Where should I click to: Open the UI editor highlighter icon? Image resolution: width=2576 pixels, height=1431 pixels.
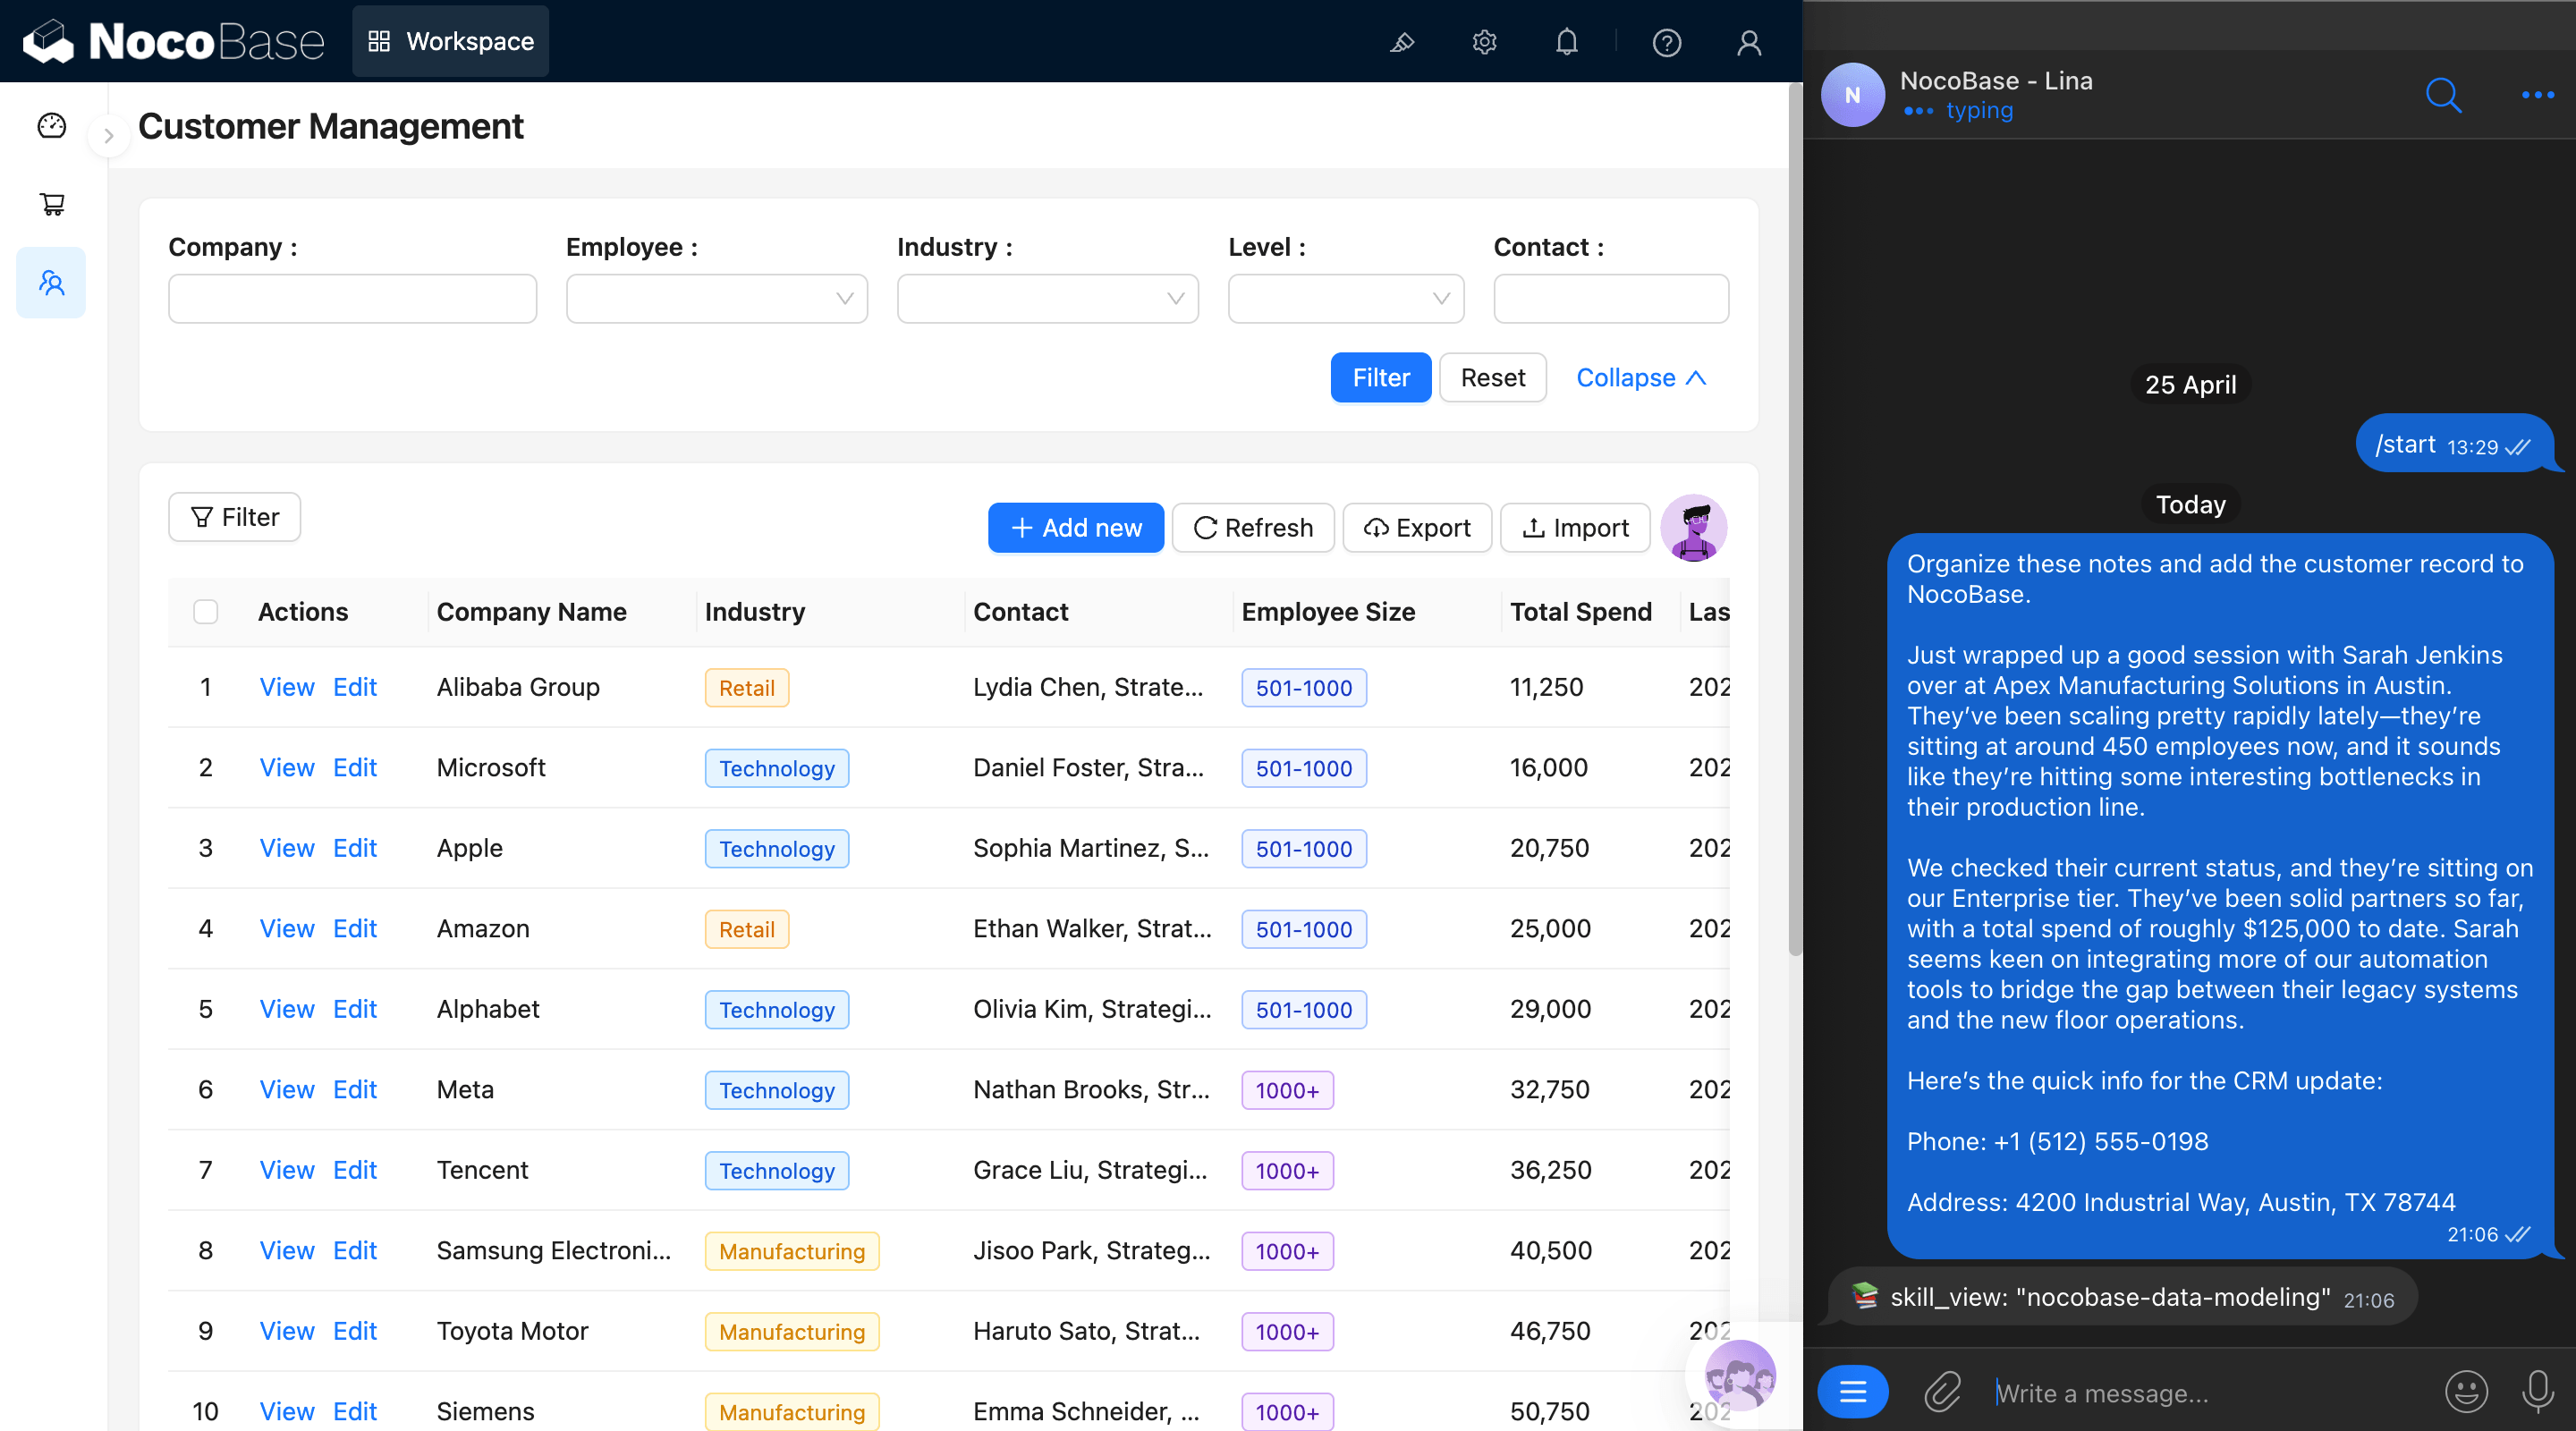[x=1402, y=42]
